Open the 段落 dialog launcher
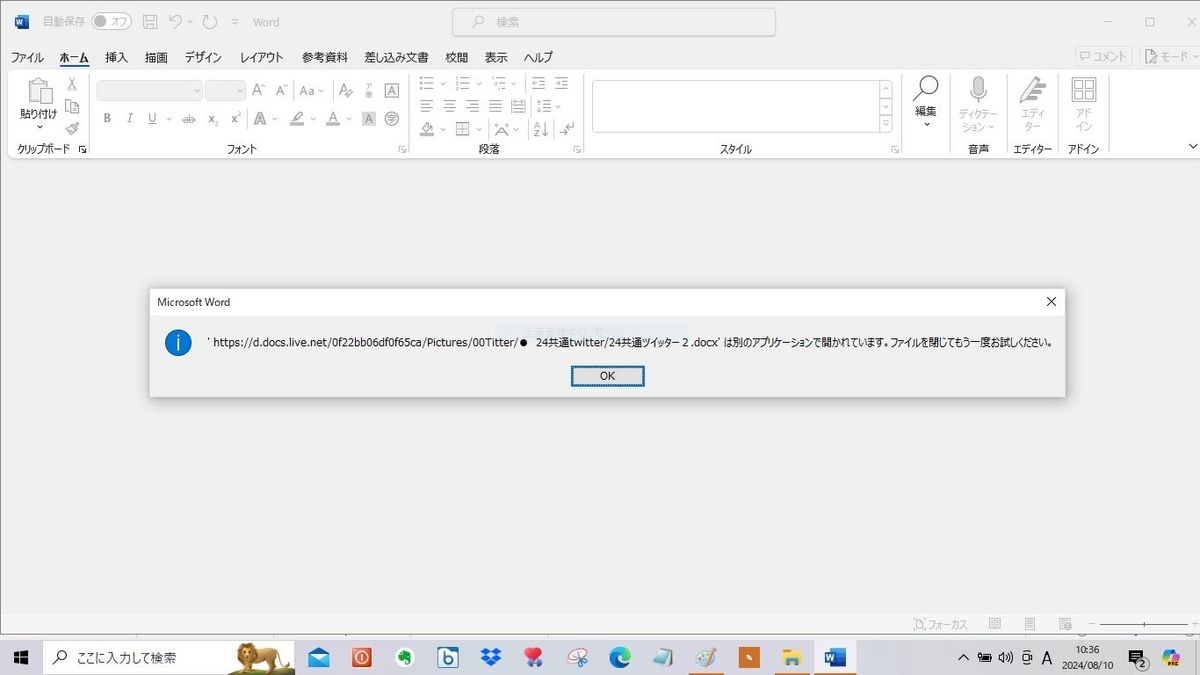Image resolution: width=1200 pixels, height=675 pixels. [x=577, y=149]
